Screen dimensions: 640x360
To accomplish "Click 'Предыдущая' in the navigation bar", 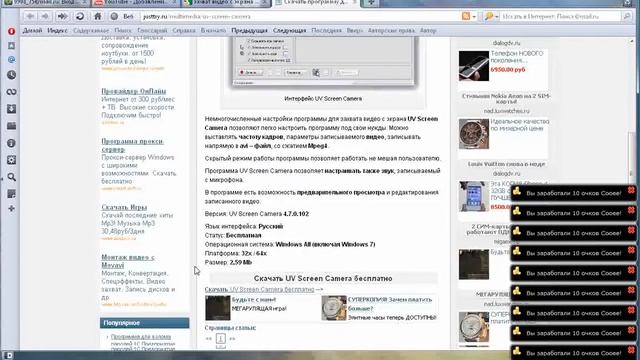I will point(249,31).
